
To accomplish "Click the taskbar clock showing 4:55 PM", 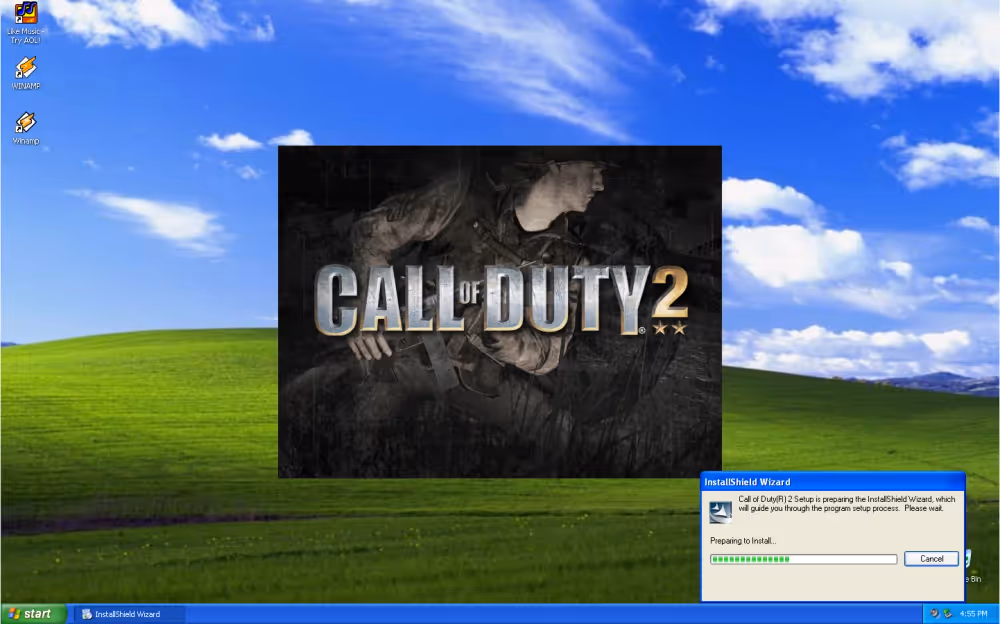I will tap(973, 613).
